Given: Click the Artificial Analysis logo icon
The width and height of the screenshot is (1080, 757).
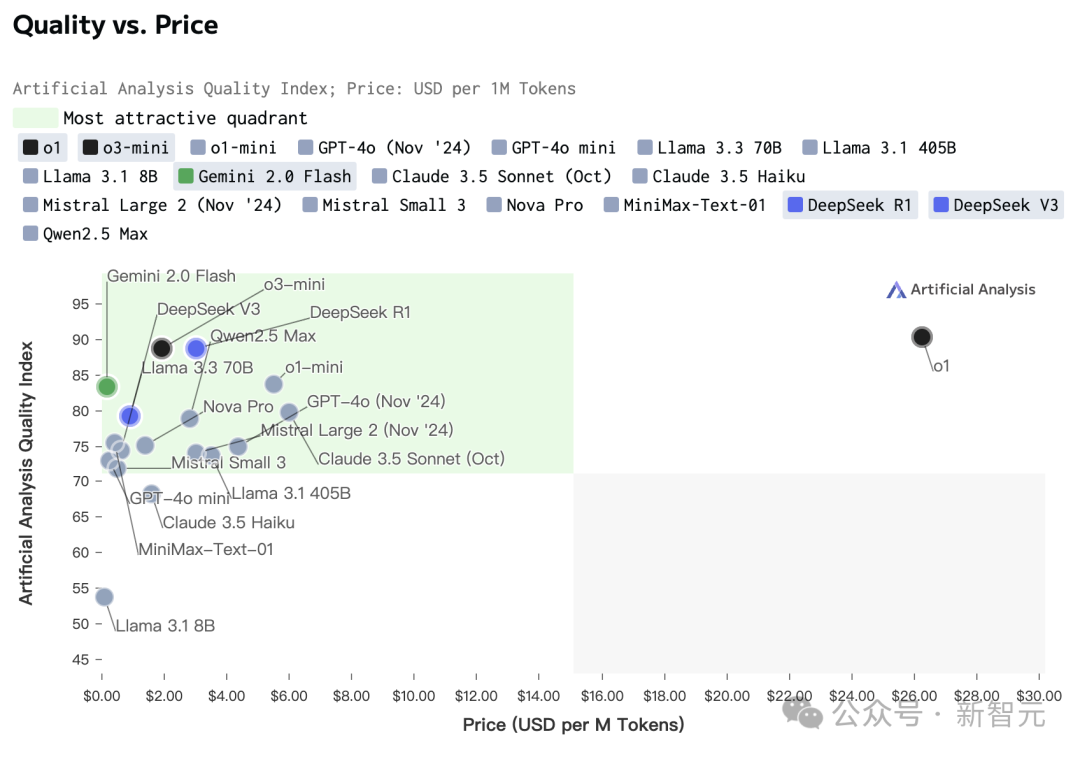Looking at the screenshot, I should click(x=896, y=290).
